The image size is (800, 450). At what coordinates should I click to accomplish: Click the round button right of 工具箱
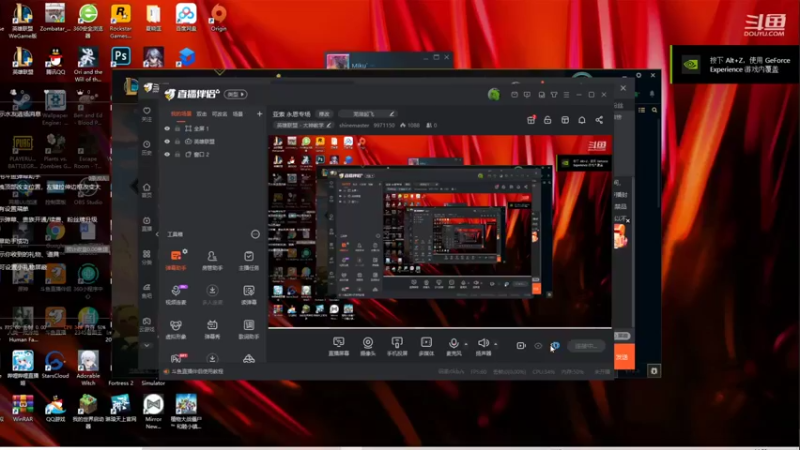pos(255,234)
